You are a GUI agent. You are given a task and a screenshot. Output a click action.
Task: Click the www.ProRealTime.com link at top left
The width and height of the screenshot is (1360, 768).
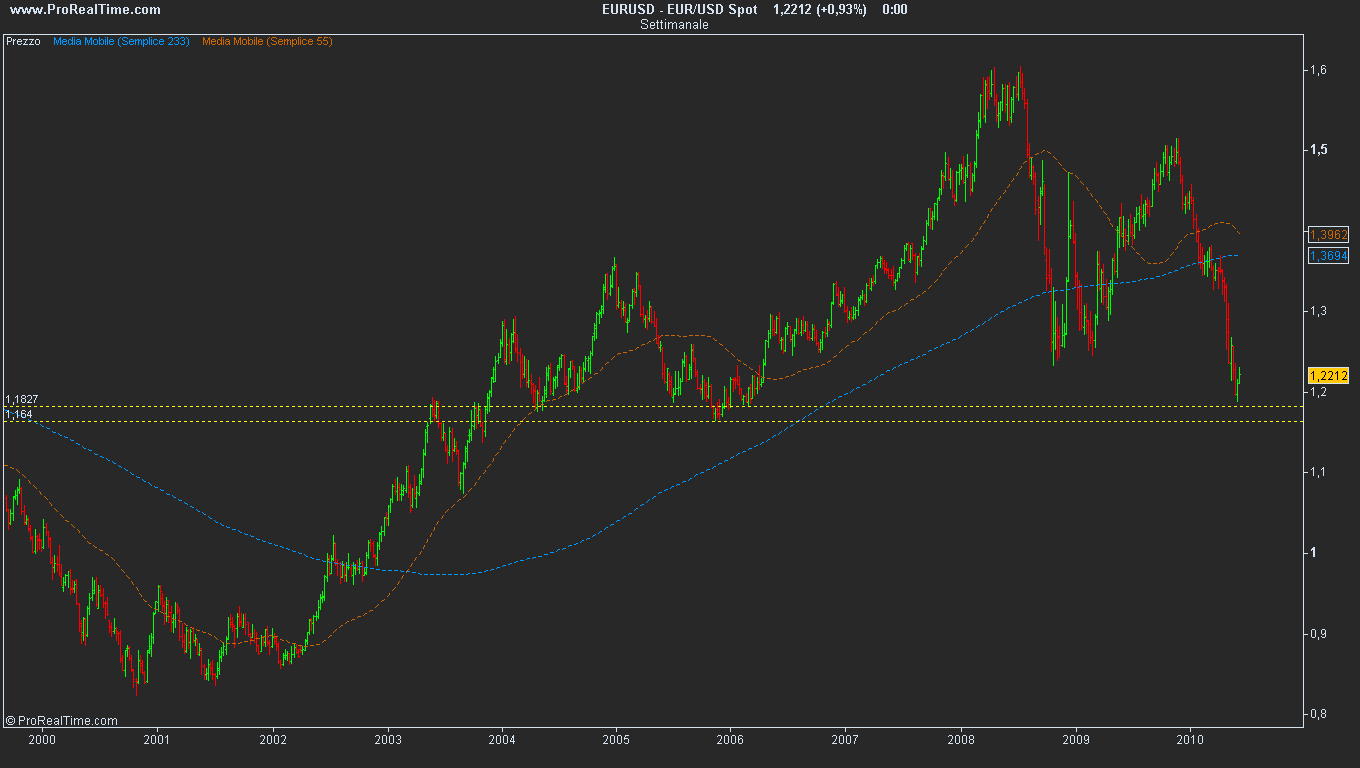(83, 9)
